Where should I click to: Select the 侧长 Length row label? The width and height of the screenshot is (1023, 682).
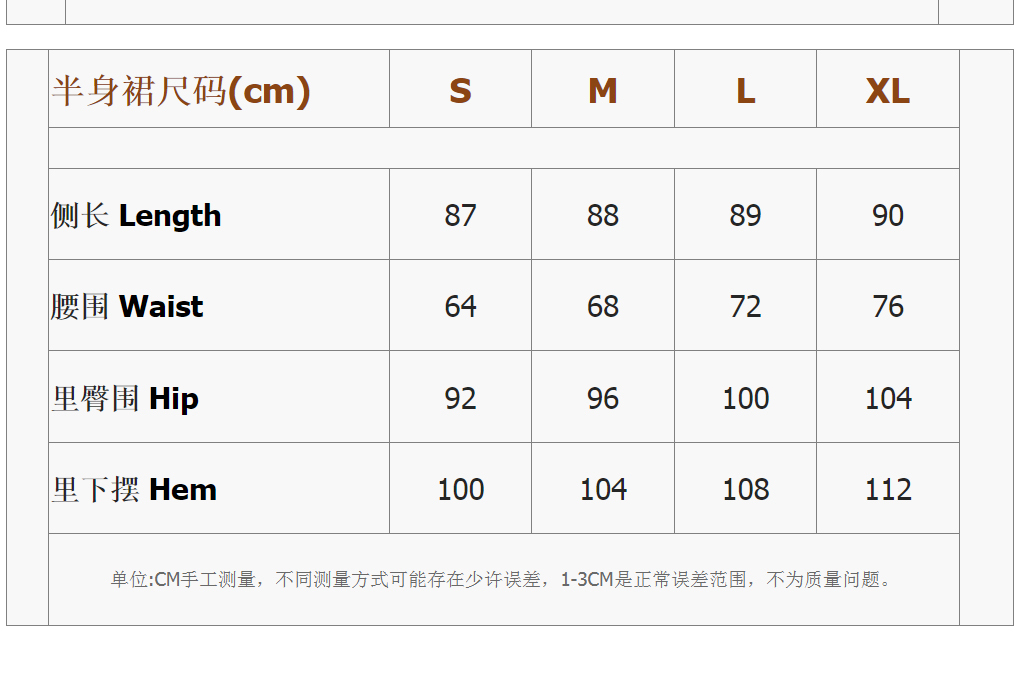(136, 215)
